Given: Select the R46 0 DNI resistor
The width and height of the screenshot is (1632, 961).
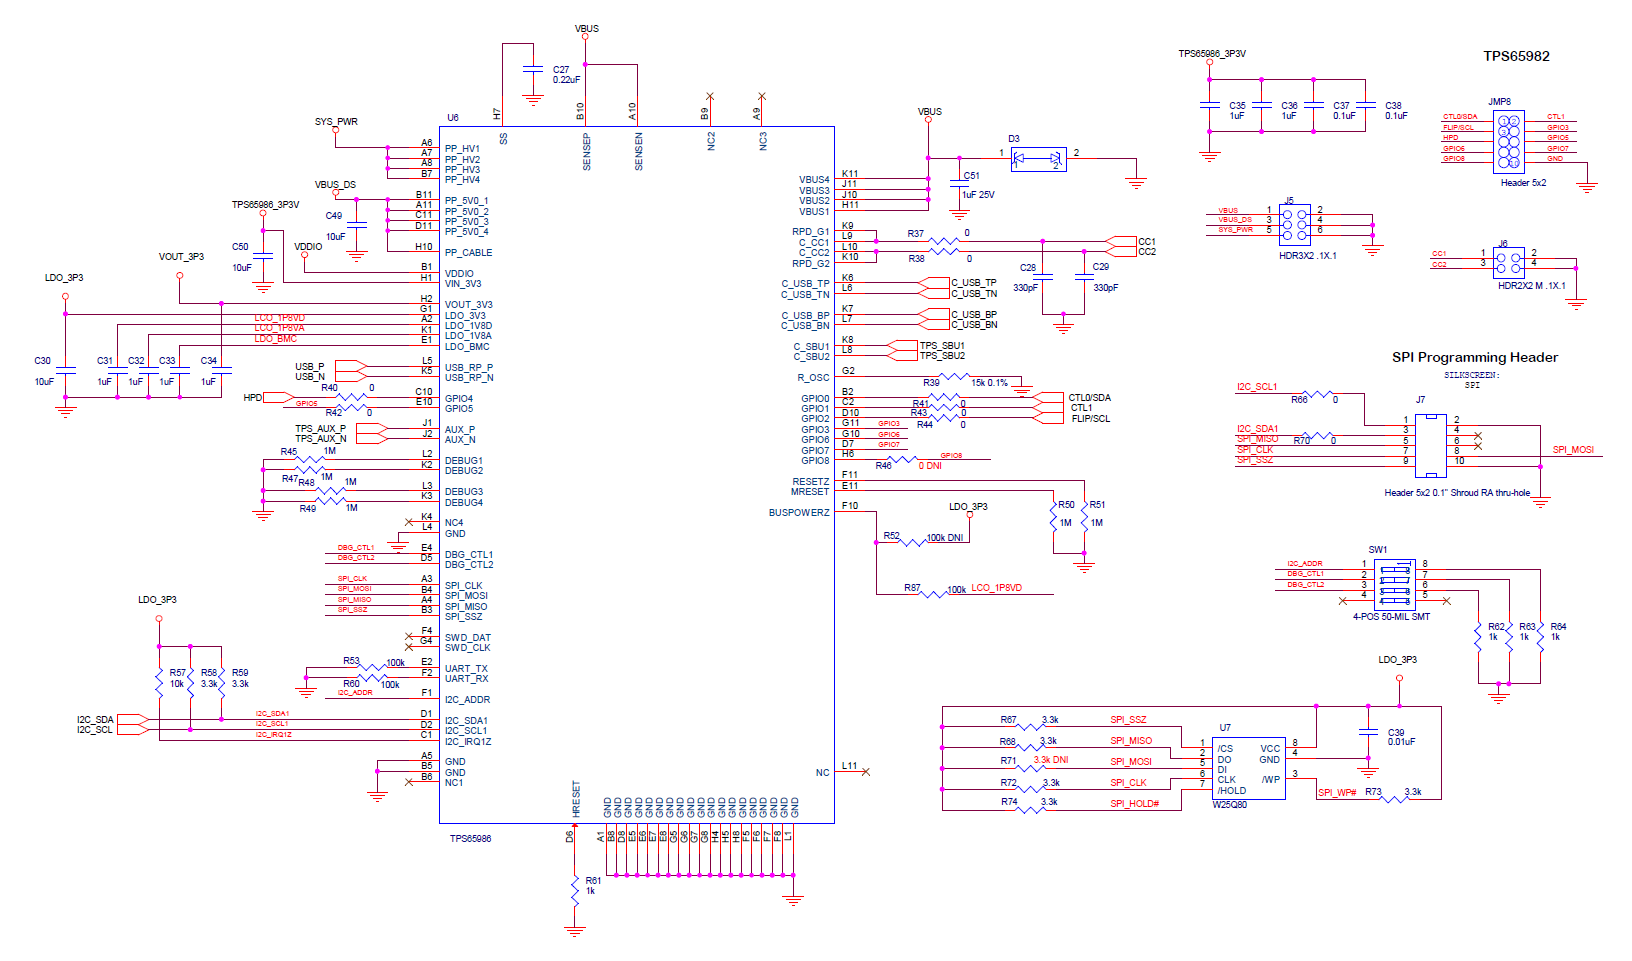Looking at the screenshot, I should tap(903, 460).
